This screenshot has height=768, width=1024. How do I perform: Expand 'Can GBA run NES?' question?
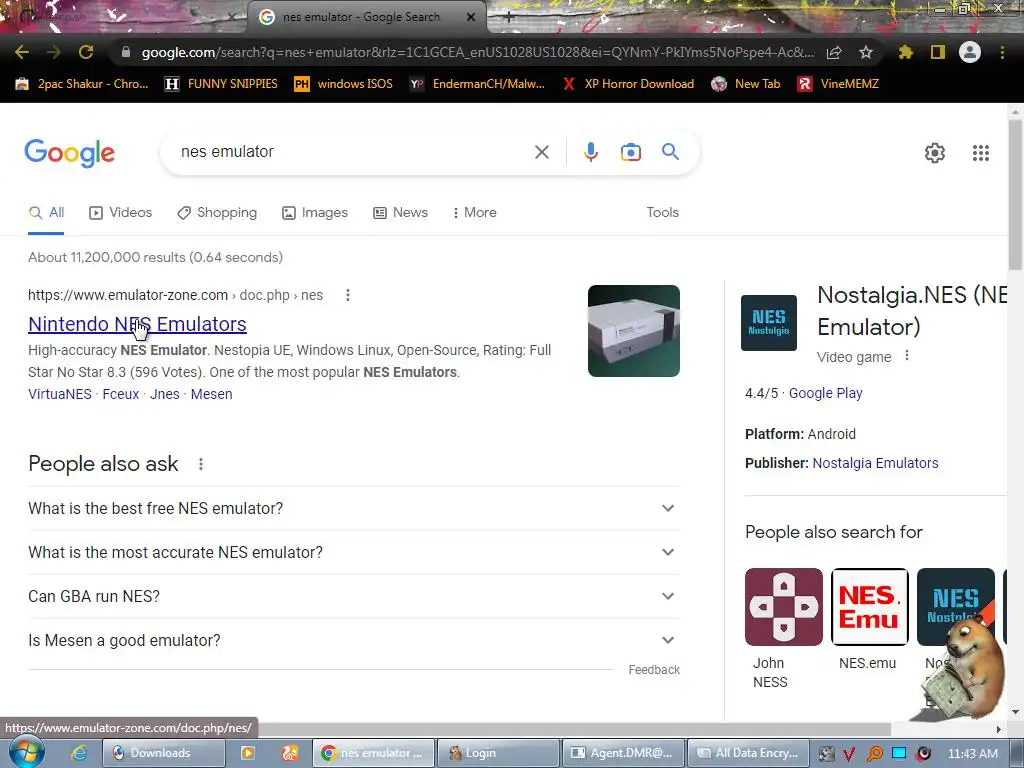353,596
